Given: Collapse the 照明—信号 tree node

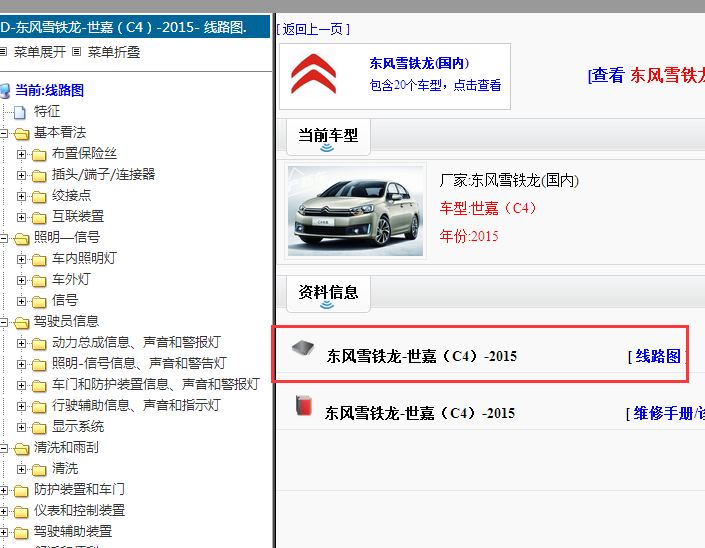Looking at the screenshot, I should tap(4, 238).
